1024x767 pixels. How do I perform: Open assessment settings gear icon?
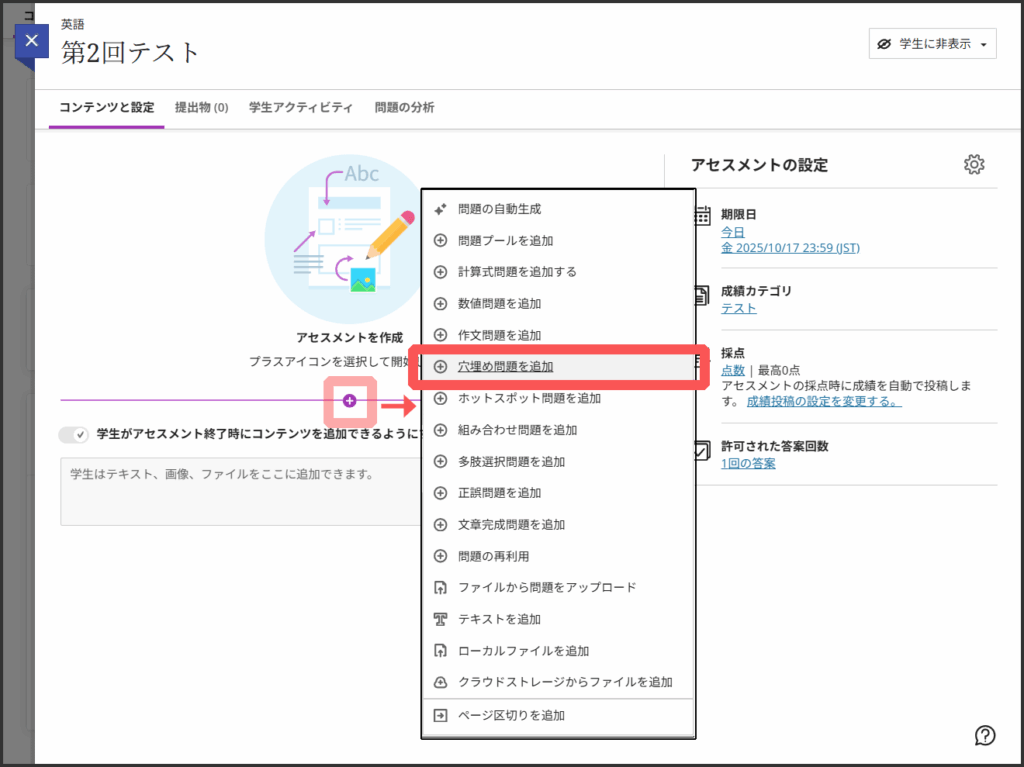(974, 165)
